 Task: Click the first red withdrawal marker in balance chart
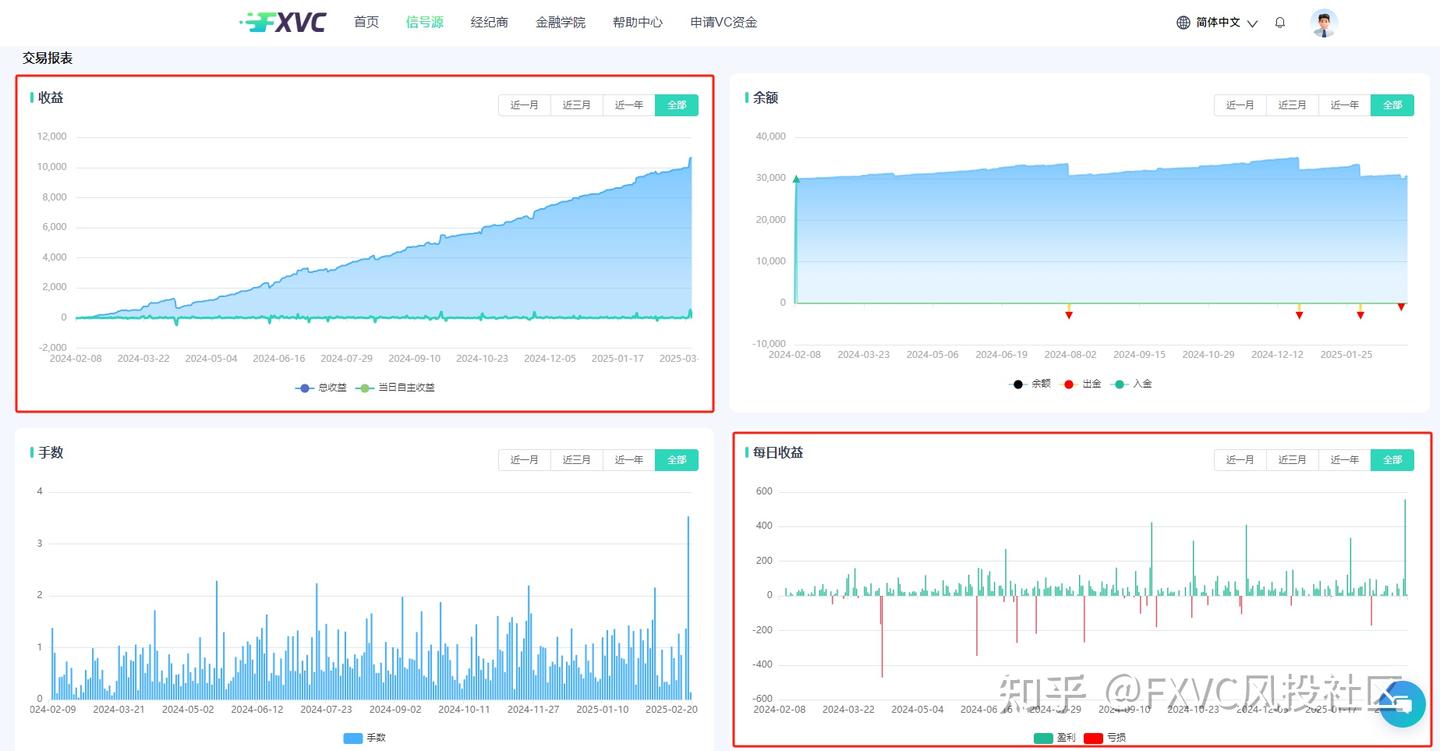(1068, 315)
